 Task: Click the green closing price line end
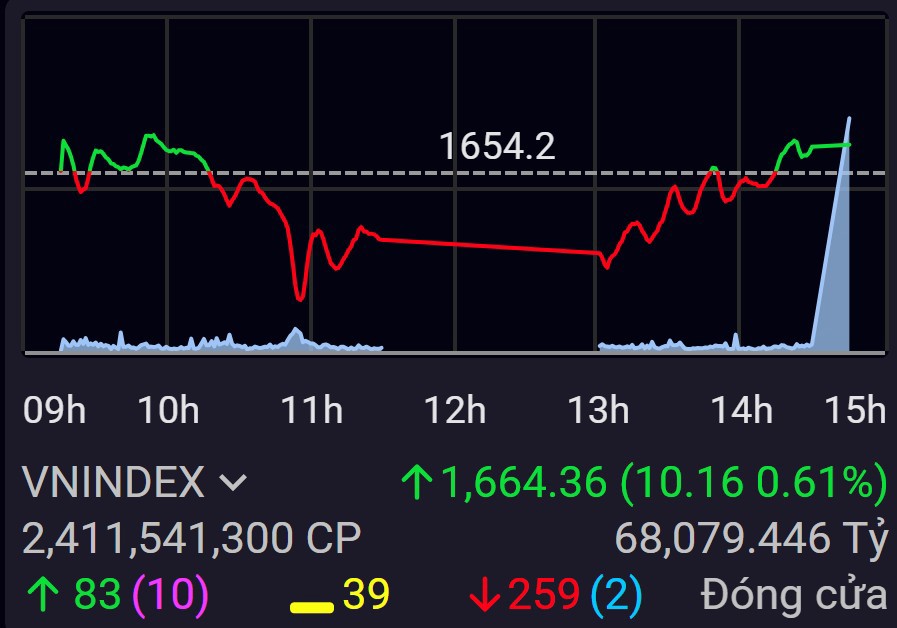pyautogui.click(x=848, y=145)
